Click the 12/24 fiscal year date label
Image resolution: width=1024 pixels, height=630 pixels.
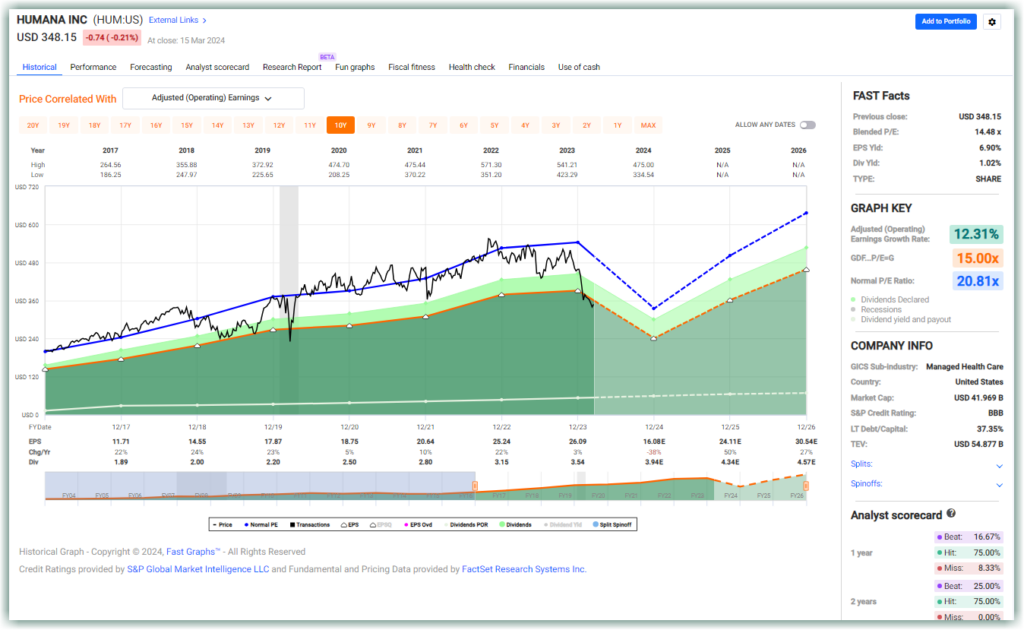654,426
